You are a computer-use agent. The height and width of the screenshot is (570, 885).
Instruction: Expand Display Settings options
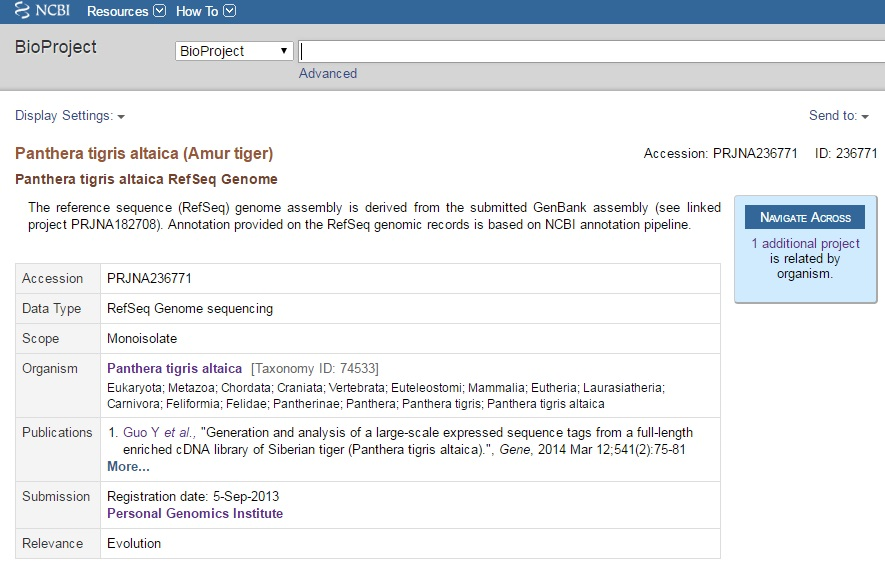70,116
